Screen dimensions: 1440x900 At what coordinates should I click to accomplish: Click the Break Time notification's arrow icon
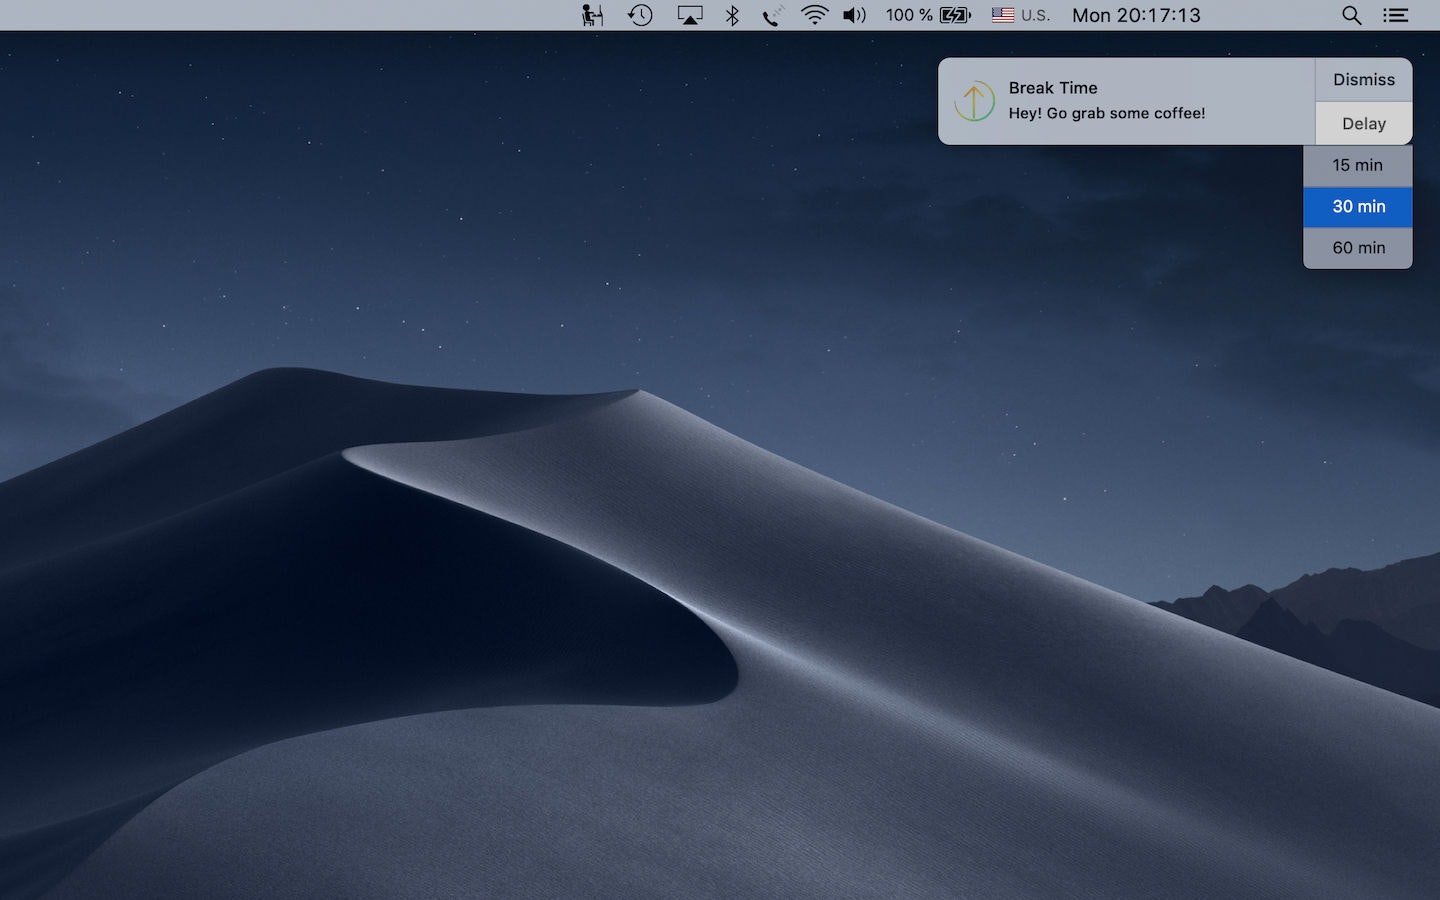coord(974,101)
